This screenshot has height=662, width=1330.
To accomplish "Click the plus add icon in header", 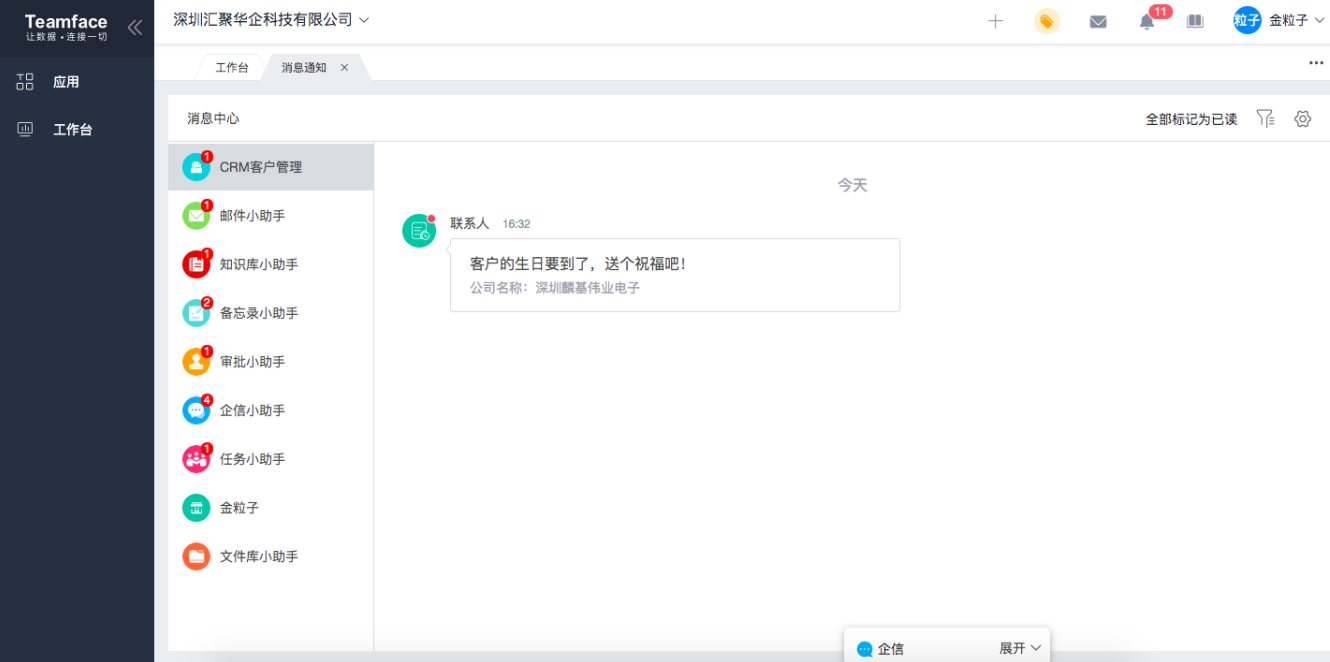I will coord(995,21).
